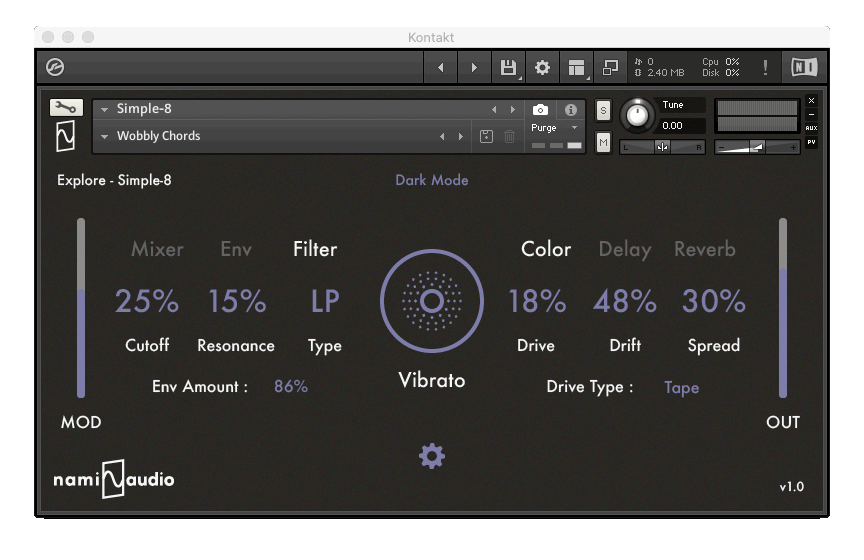The image size is (864, 560).
Task: Select next instrument next to Simple-8
Action: (x=513, y=110)
